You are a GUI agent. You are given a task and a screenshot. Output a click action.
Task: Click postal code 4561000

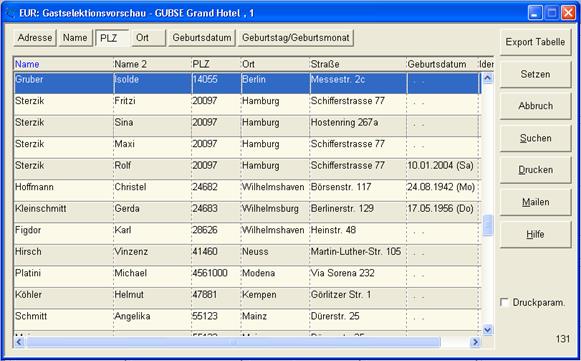pos(210,273)
